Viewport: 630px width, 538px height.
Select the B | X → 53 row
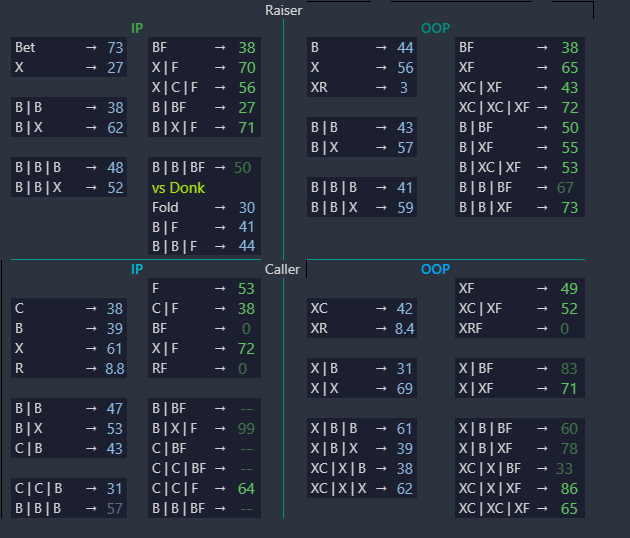[69, 428]
